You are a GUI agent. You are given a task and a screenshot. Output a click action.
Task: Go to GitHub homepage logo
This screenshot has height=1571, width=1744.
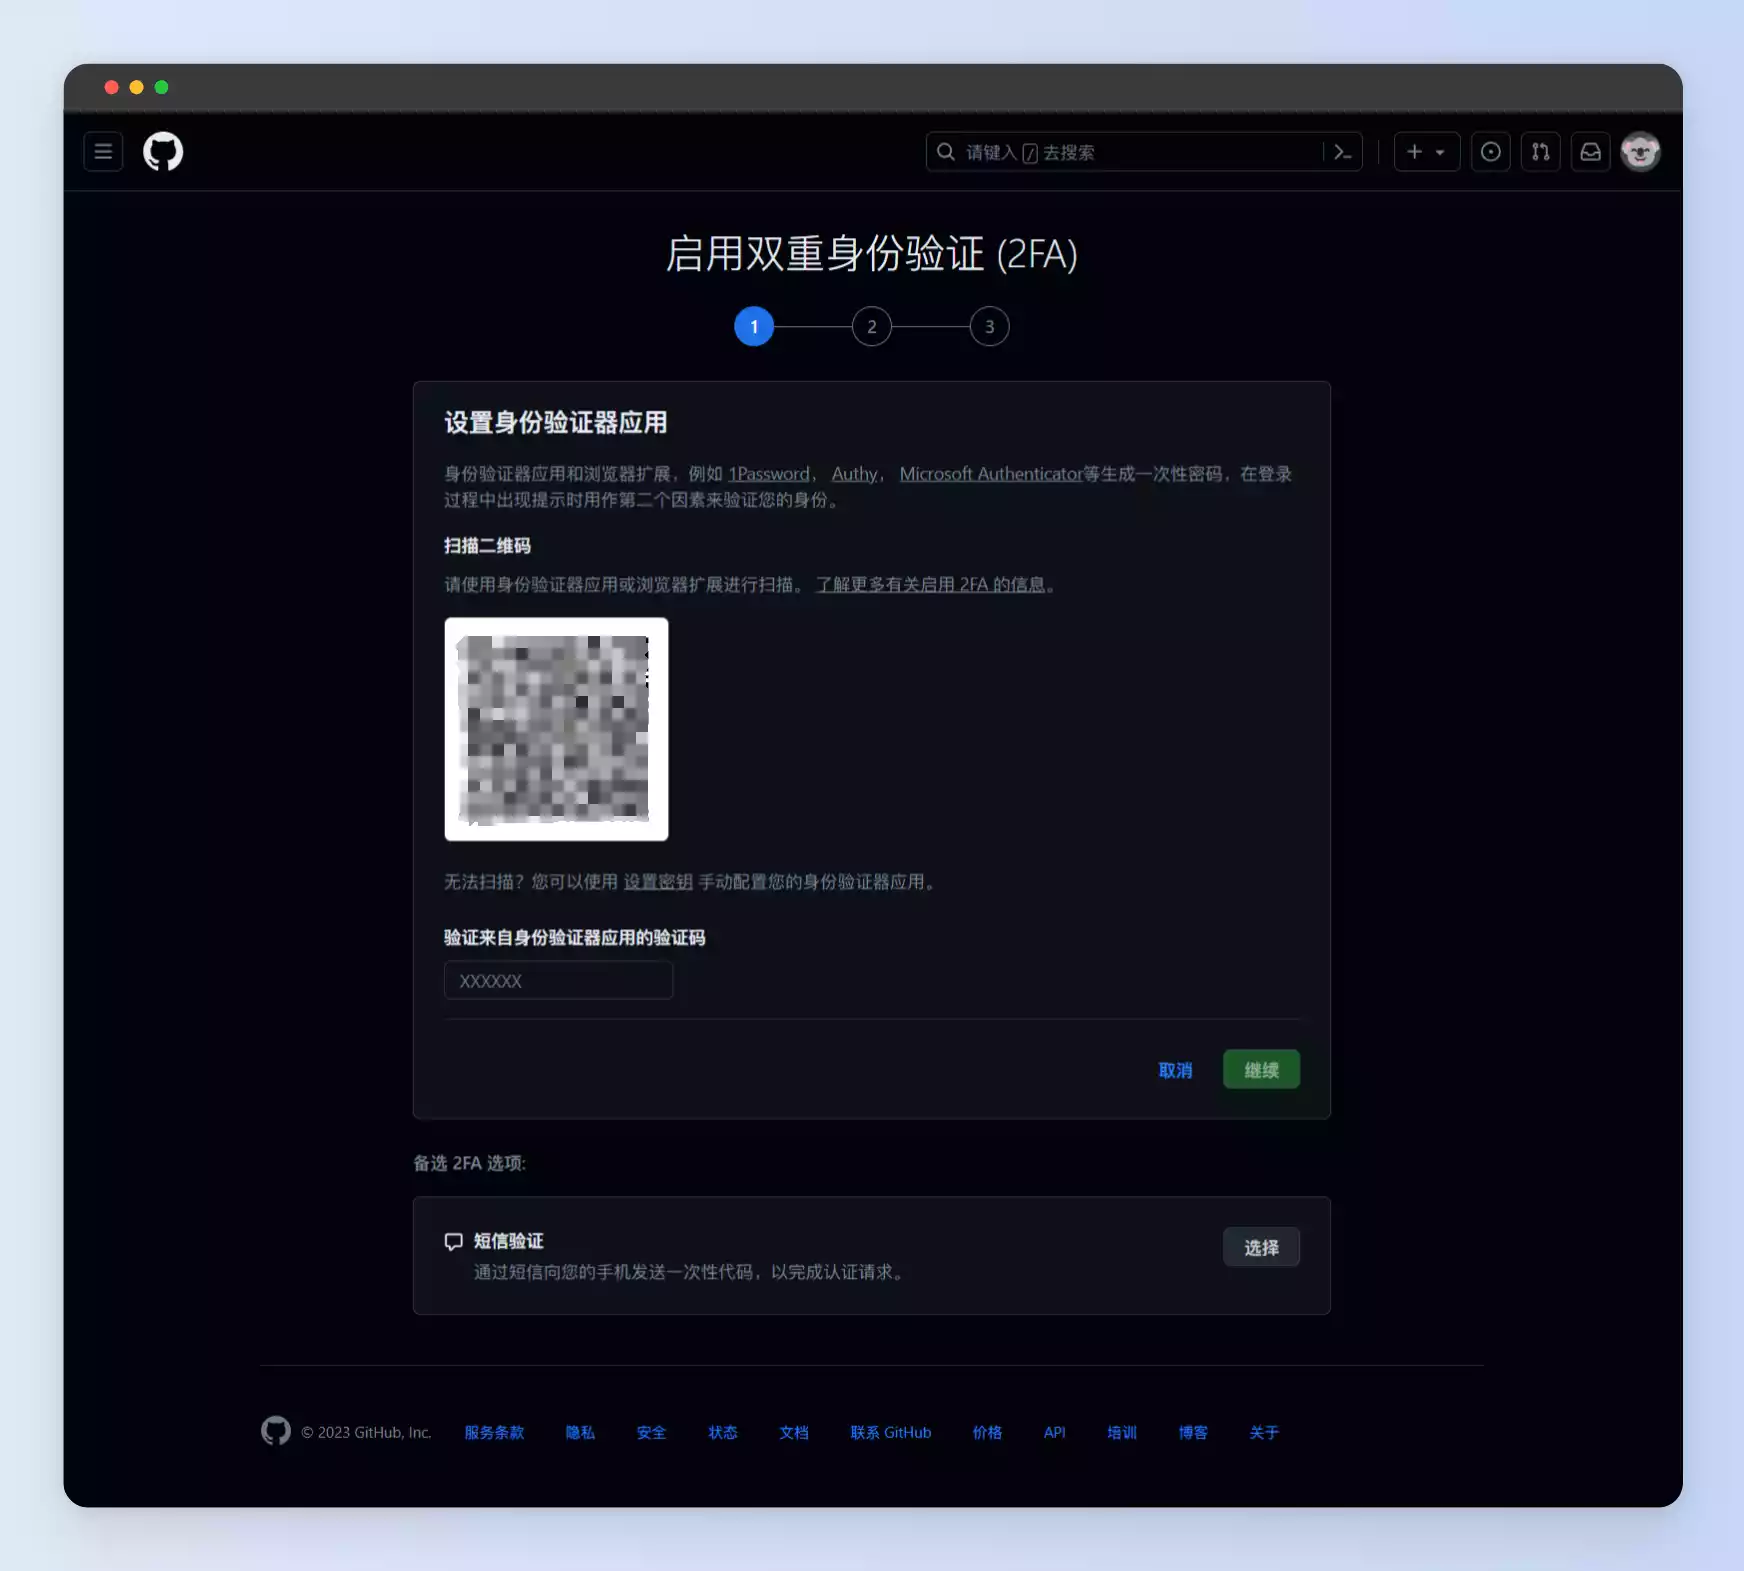[x=163, y=152]
